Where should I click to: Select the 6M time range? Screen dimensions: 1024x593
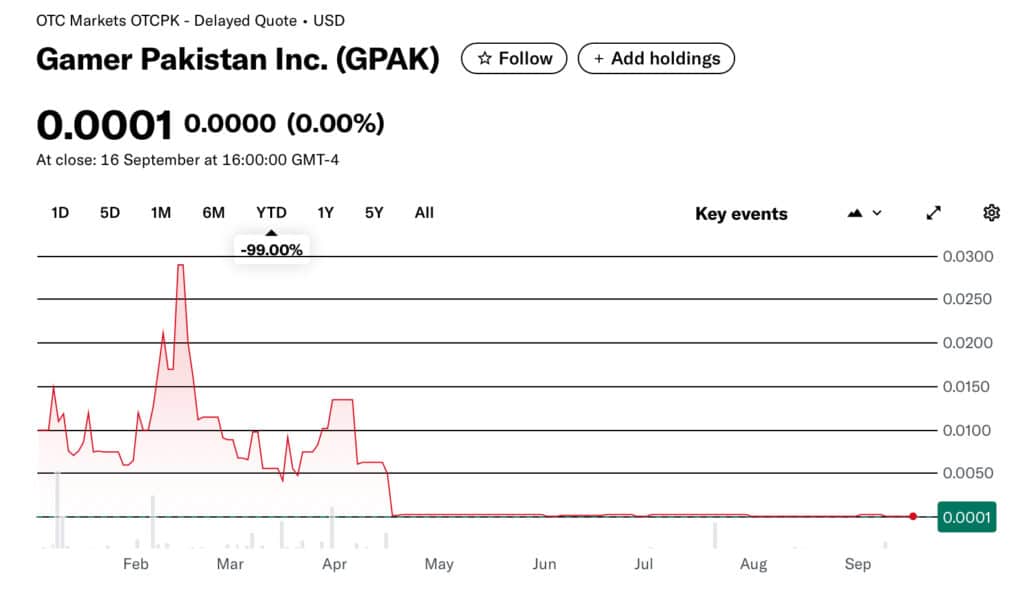(x=212, y=212)
